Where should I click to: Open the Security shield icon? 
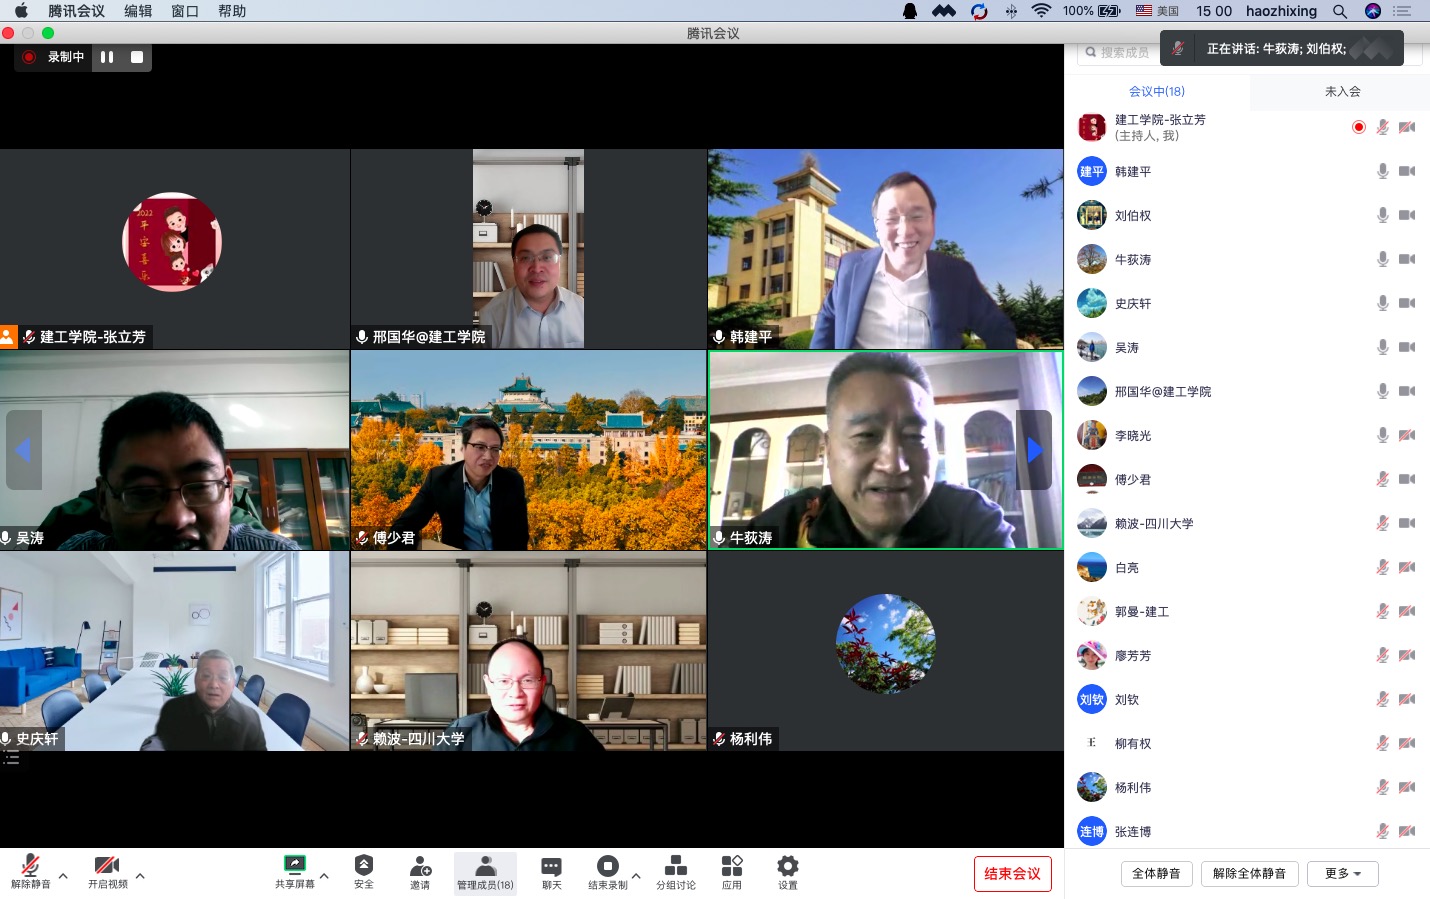[x=364, y=866]
